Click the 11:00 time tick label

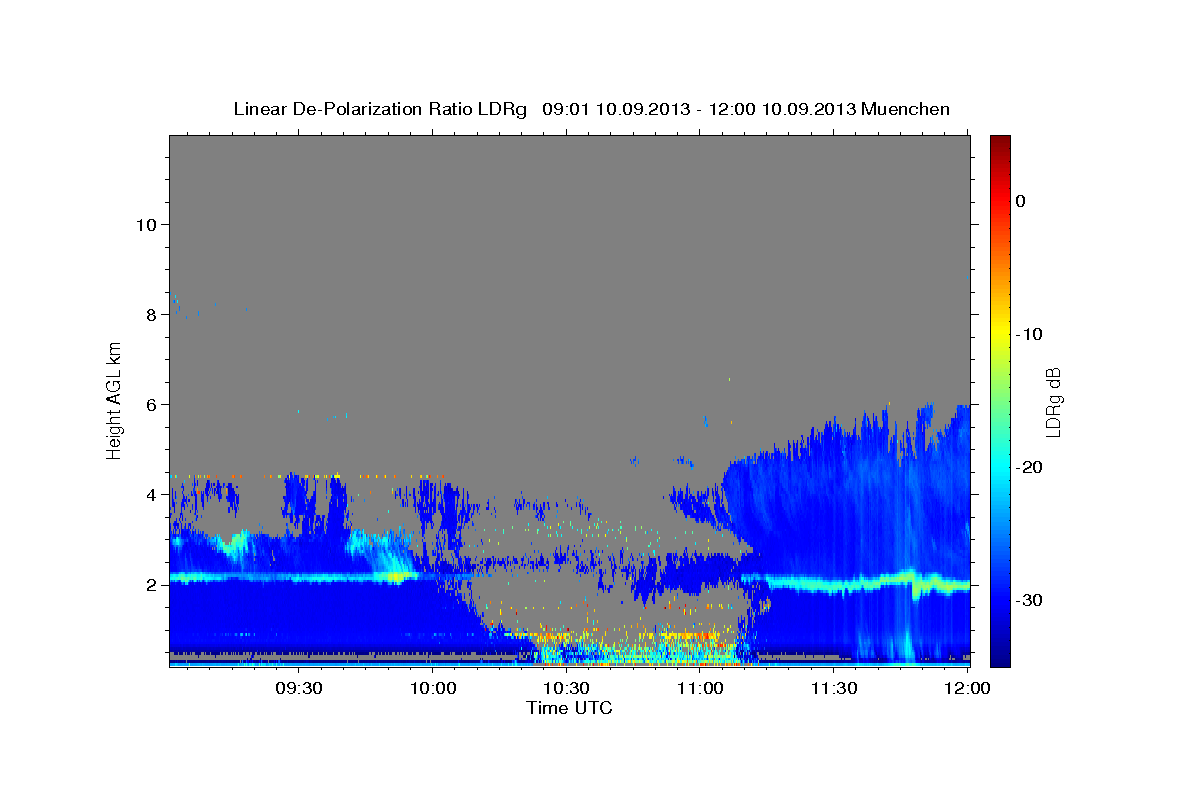coord(699,688)
